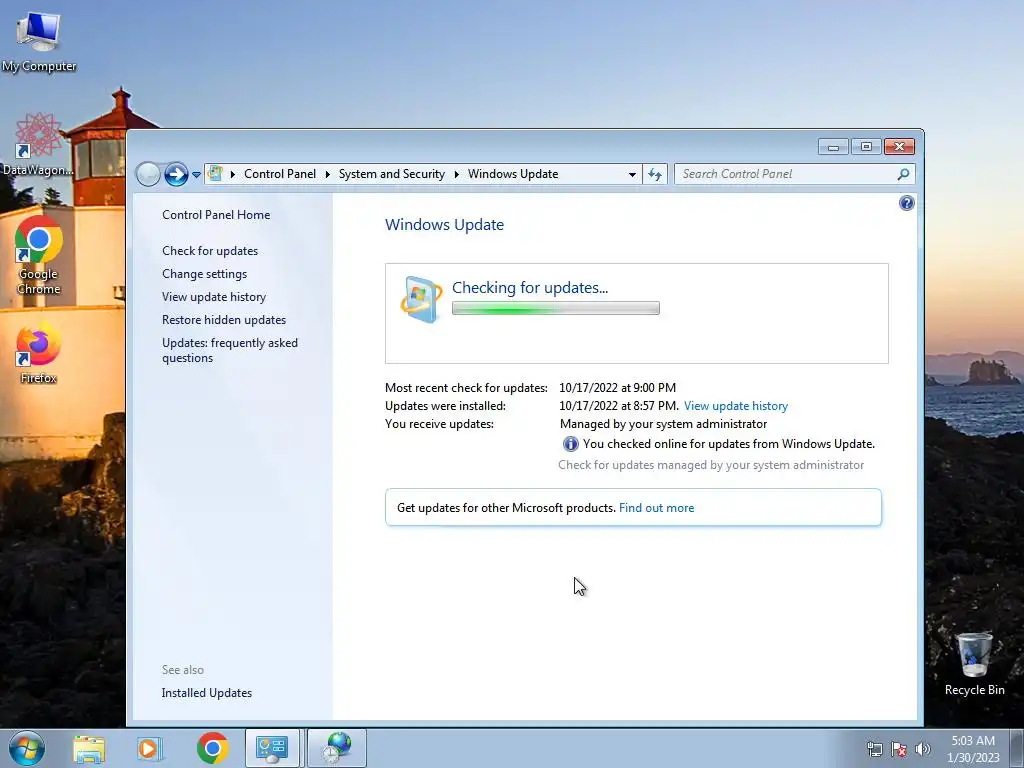The image size is (1024, 768).
Task: Click View update history next to installed date
Action: pos(736,406)
